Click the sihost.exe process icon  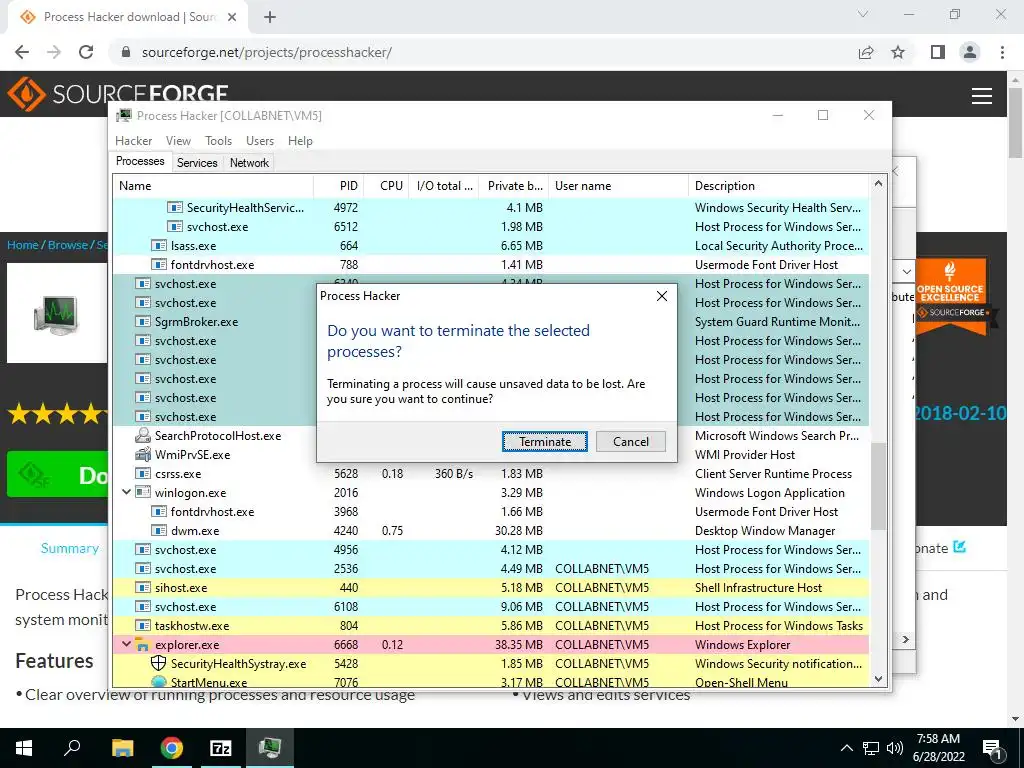143,588
